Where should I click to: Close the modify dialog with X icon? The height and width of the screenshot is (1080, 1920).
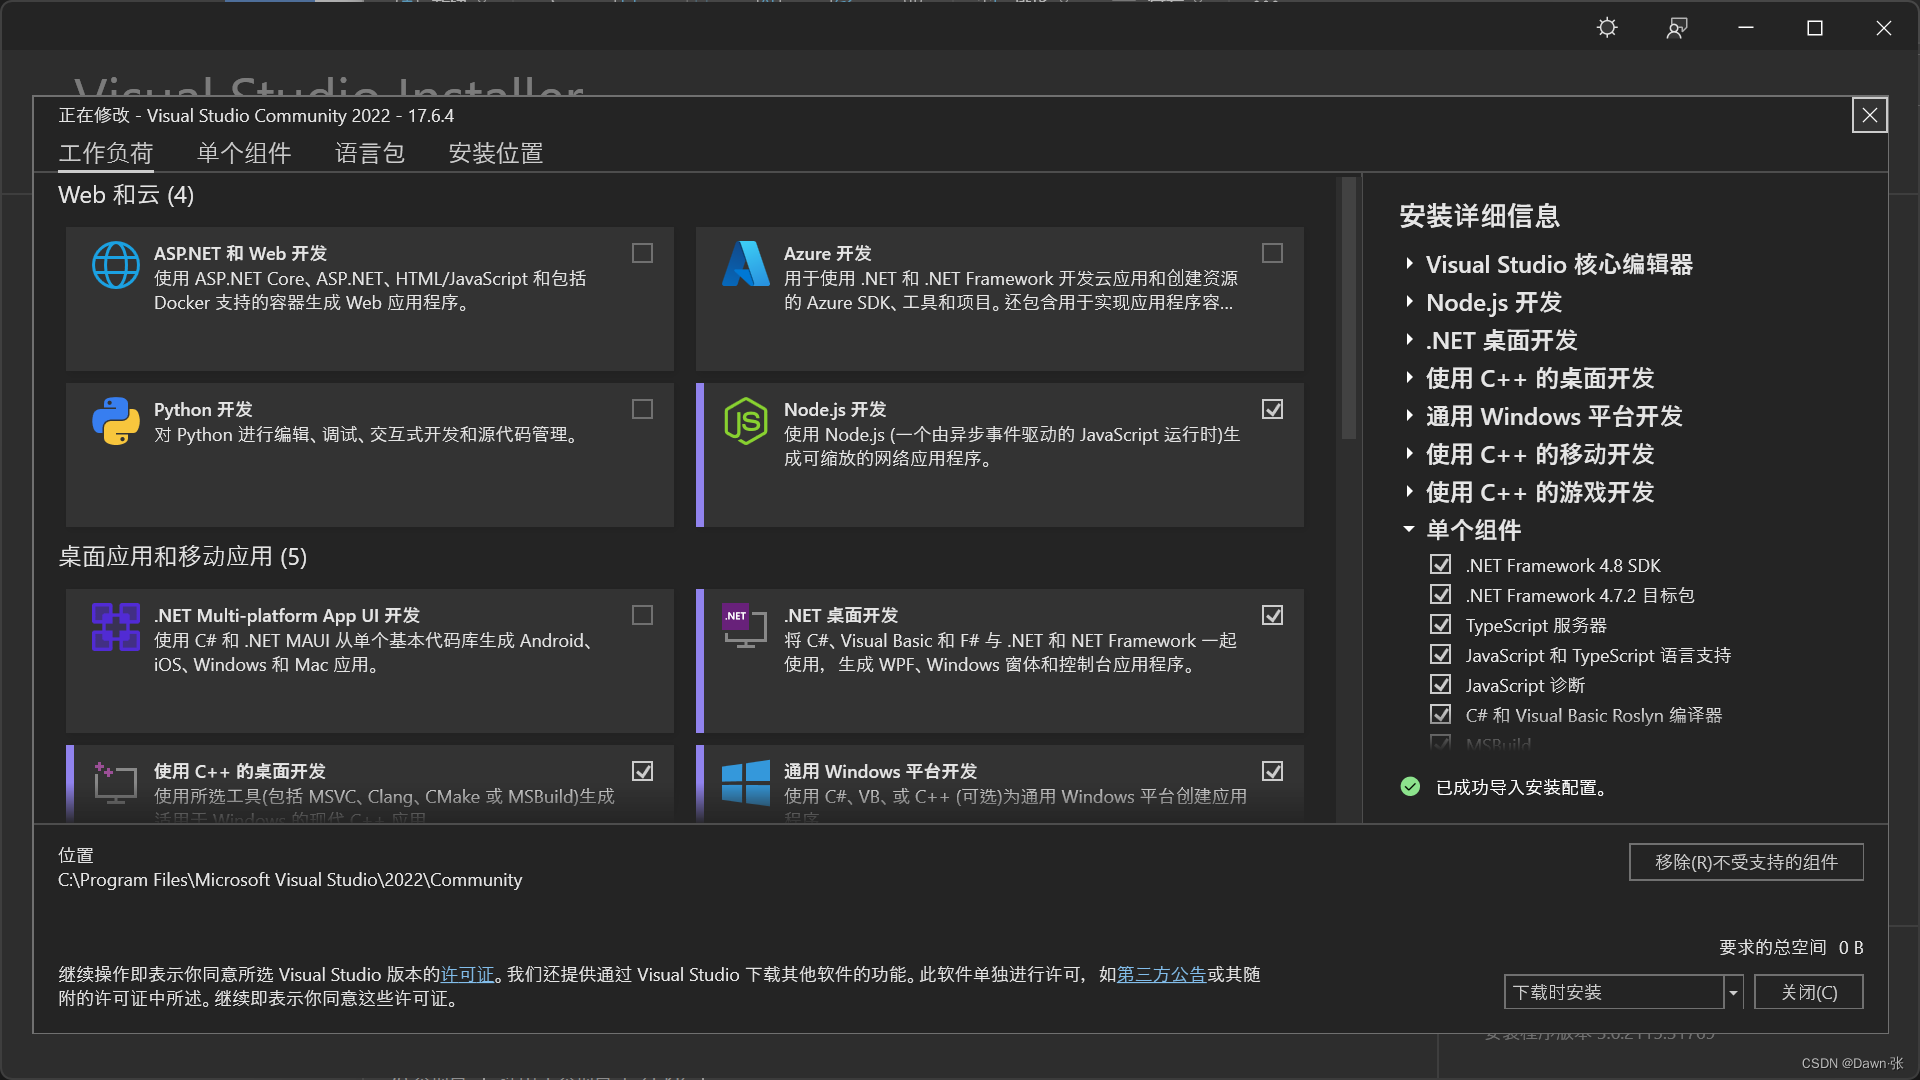point(1869,115)
